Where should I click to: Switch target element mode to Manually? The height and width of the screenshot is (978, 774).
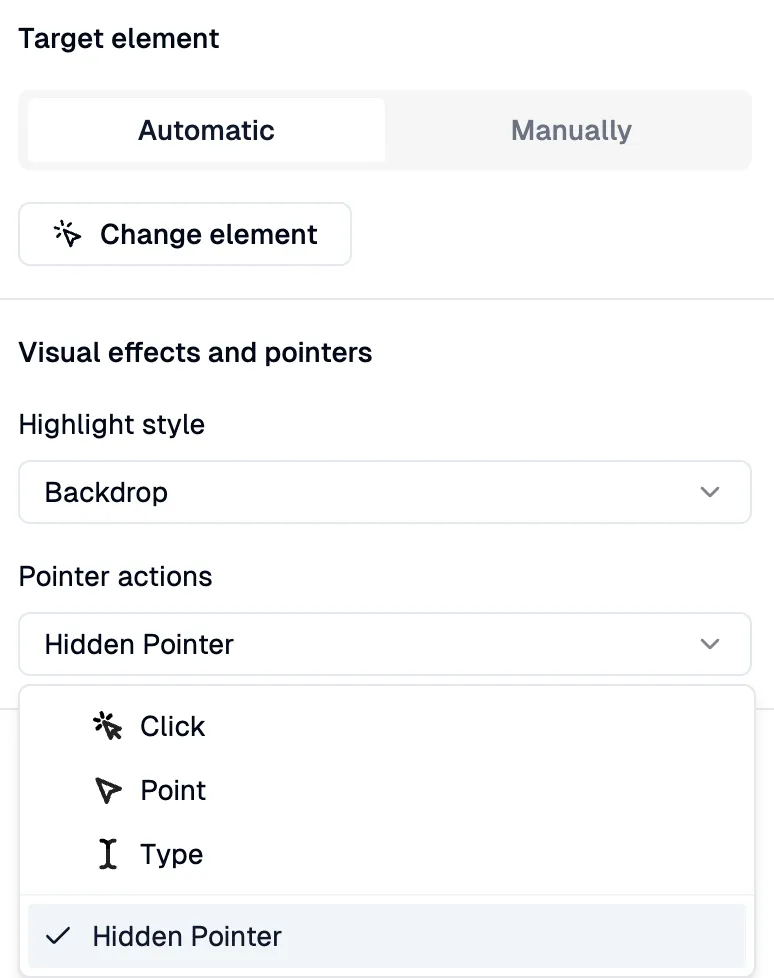(x=570, y=130)
